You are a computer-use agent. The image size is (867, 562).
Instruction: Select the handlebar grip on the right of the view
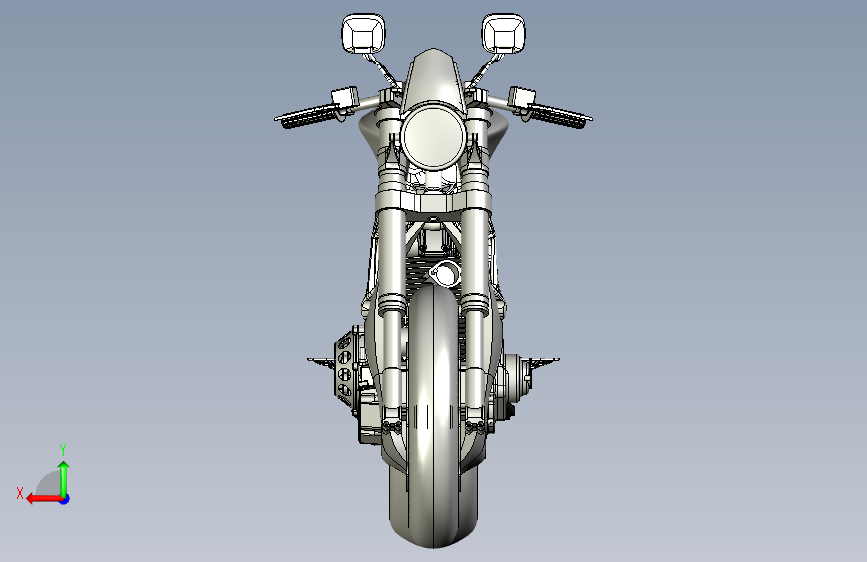coord(560,117)
